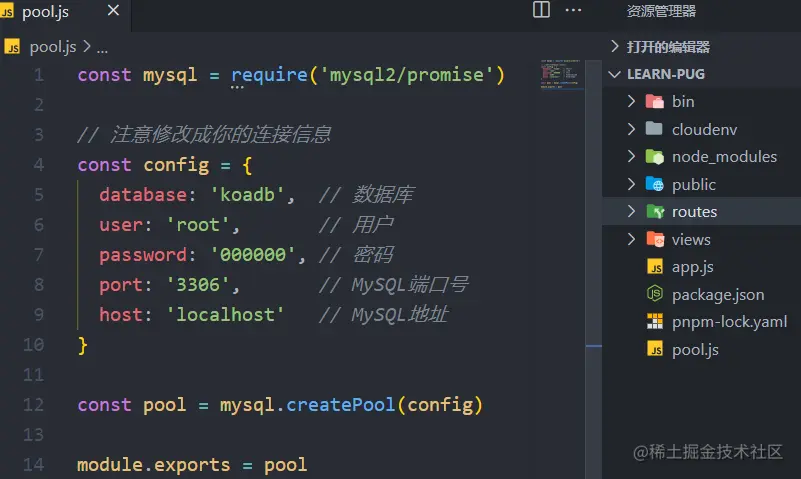Click the '3306' port value
The image size is (801, 479).
click(198, 284)
